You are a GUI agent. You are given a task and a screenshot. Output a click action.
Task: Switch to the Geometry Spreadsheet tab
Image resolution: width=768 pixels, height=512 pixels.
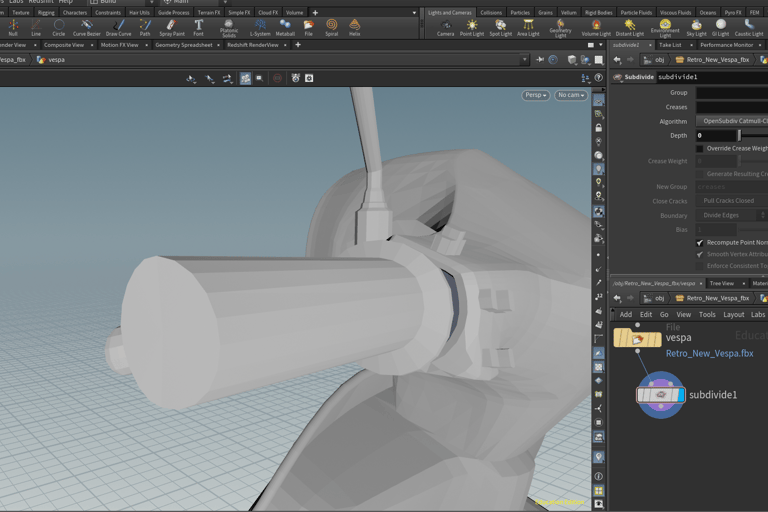point(184,45)
